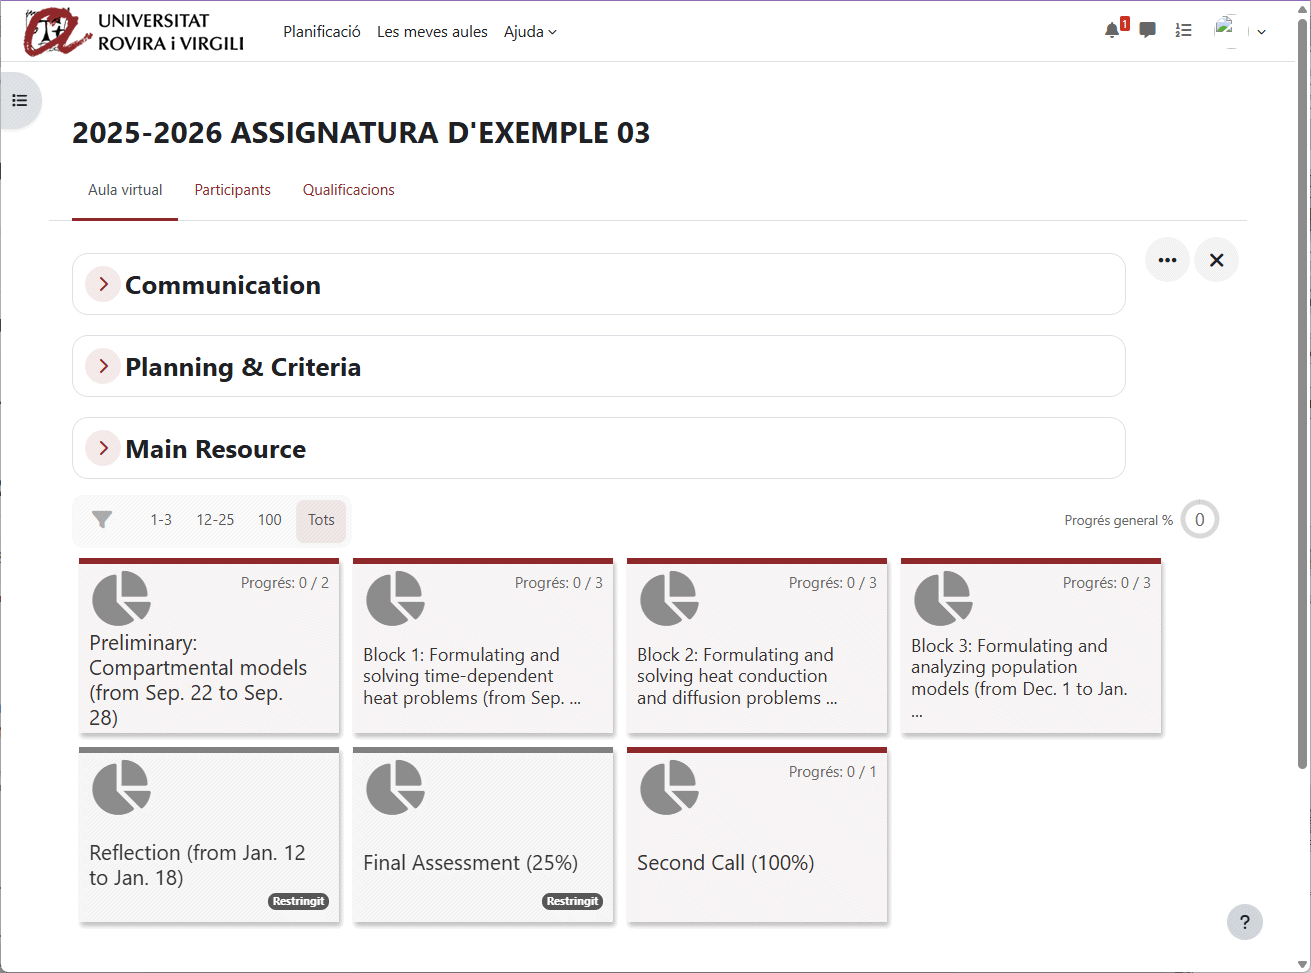Filter tiles to range 1-3
Image resolution: width=1311 pixels, height=973 pixels.
pyautogui.click(x=161, y=520)
